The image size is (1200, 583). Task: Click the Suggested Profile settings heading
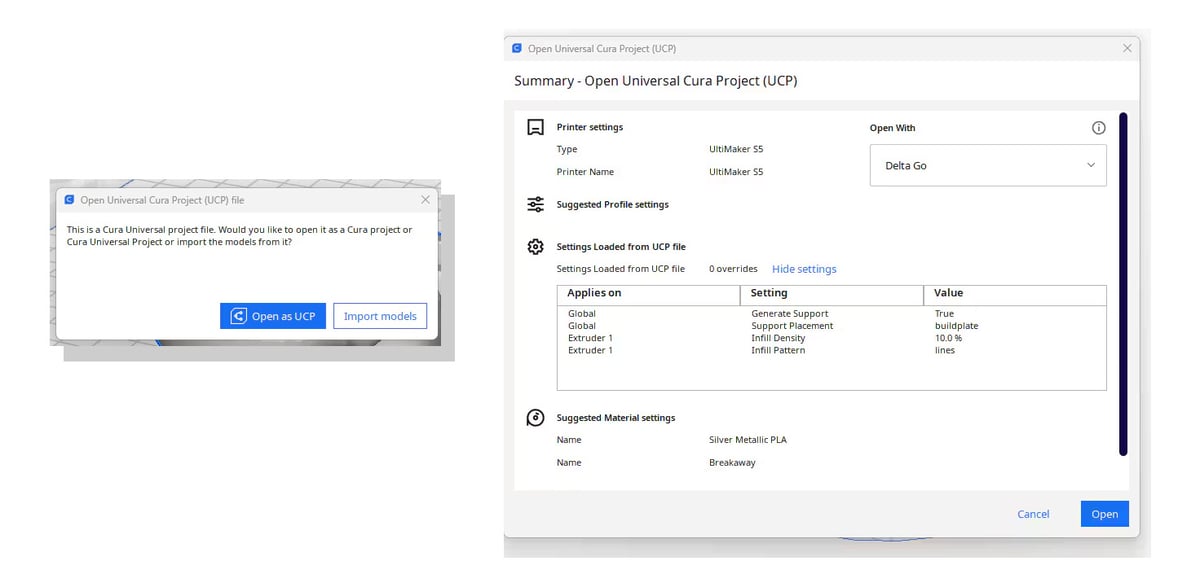(x=612, y=205)
